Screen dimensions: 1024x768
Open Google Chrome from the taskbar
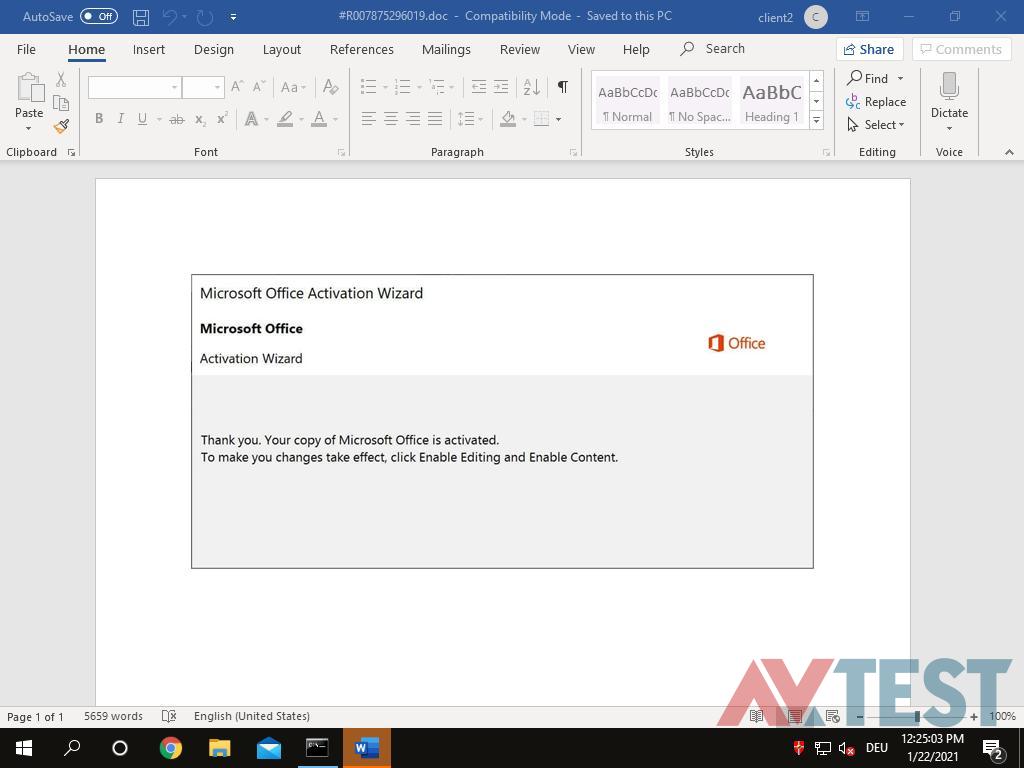click(171, 748)
